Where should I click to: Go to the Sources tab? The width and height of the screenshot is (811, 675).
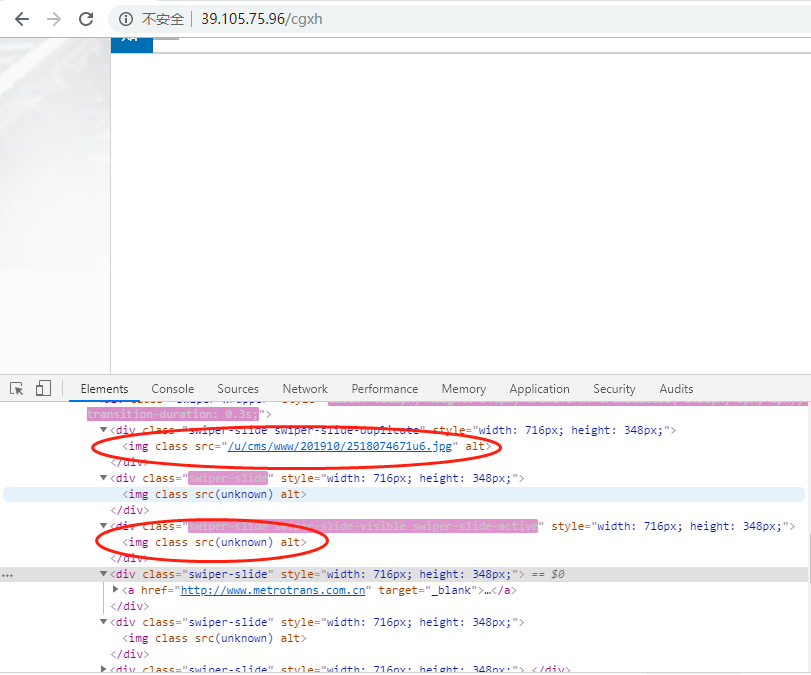tap(238, 389)
